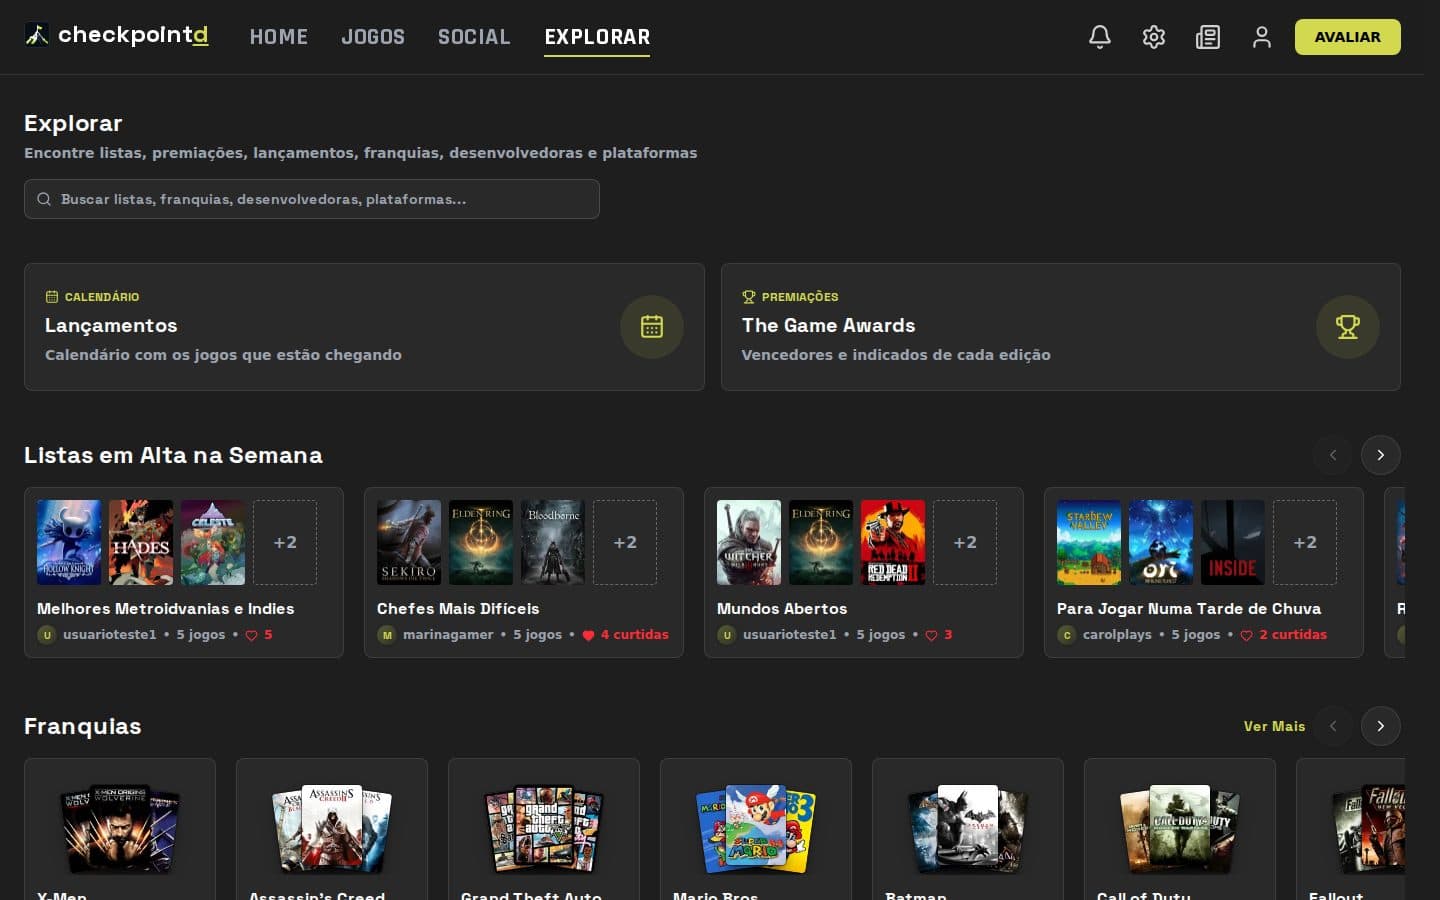Open the Batman franchise cover stack
Screen dimensions: 1440x900
point(968,828)
